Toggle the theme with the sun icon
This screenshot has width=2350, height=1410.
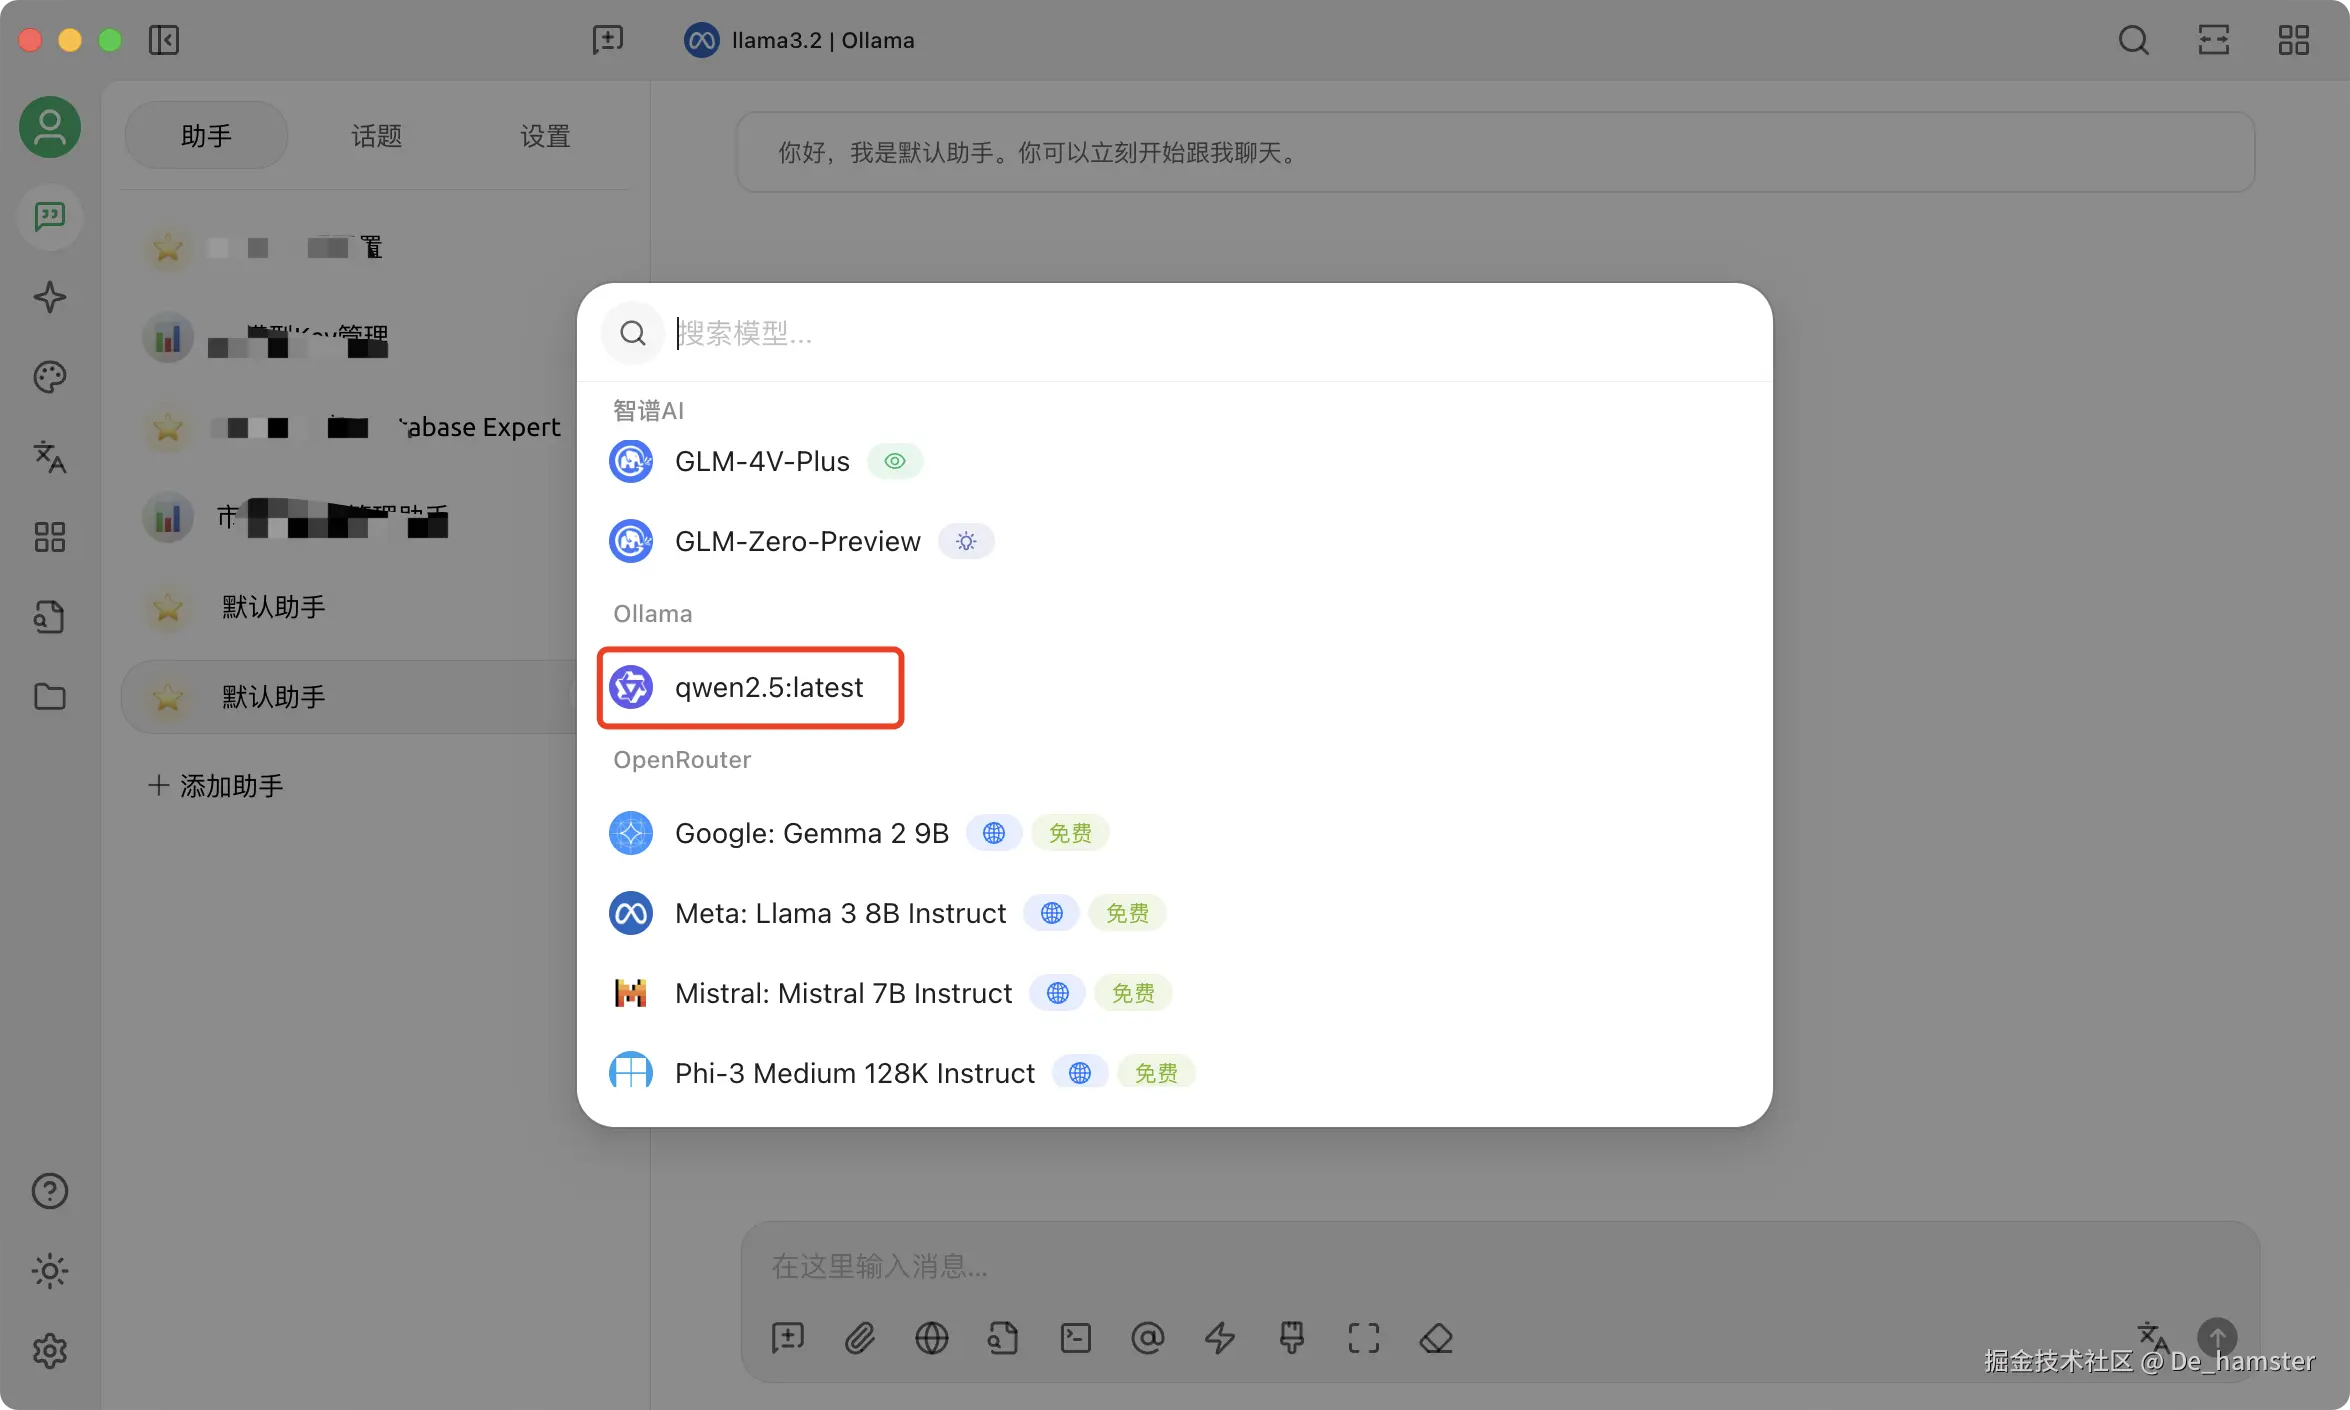click(x=49, y=1271)
